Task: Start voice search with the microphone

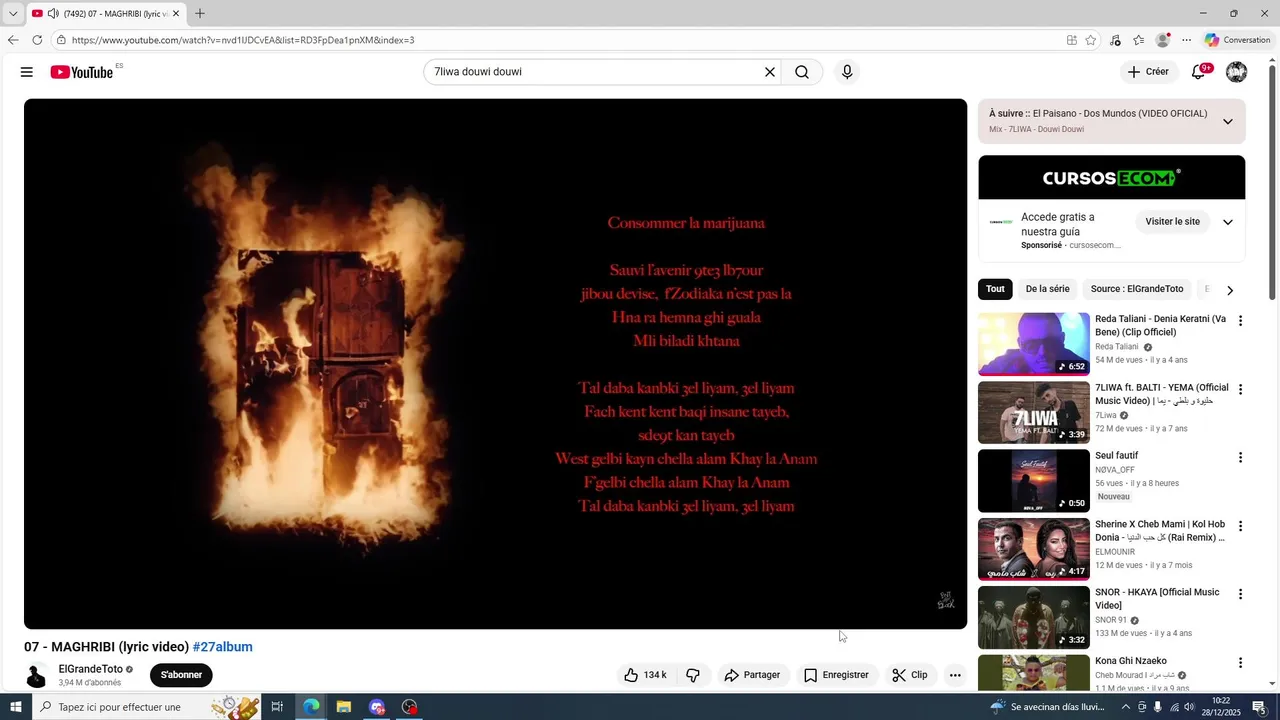Action: 847,72
